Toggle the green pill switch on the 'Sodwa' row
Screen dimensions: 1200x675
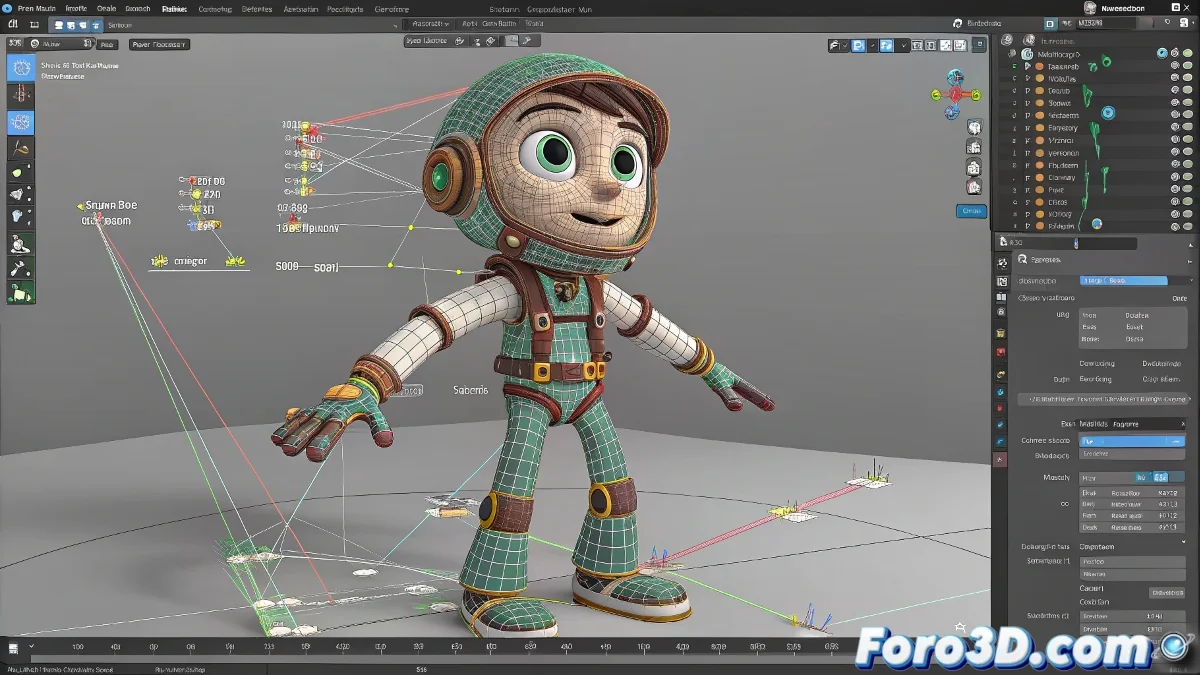click(1188, 103)
